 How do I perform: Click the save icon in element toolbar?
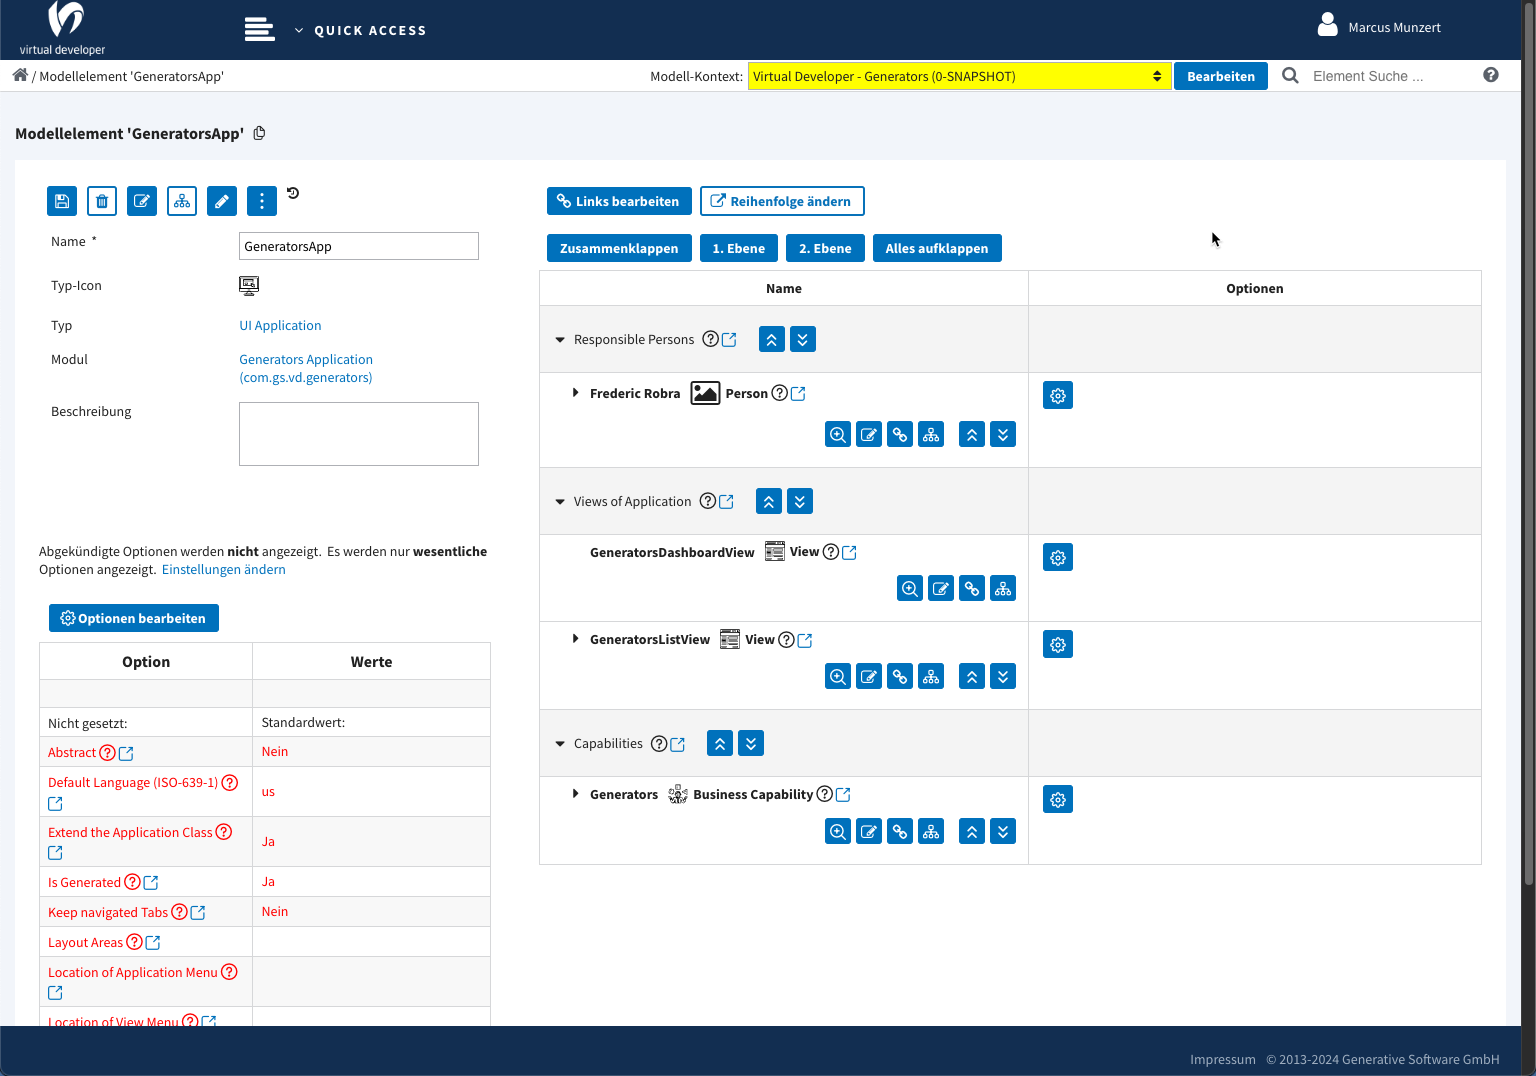tap(62, 201)
